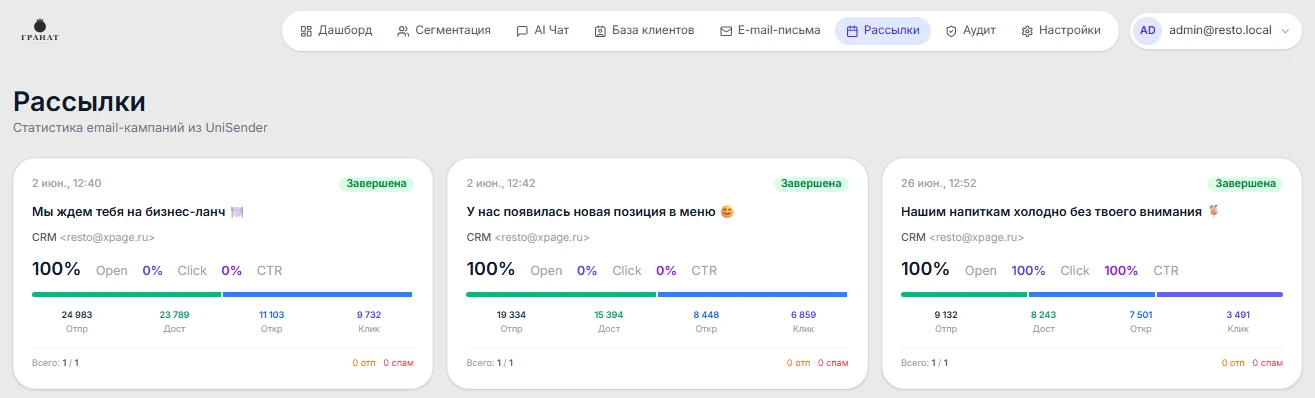Click the opened count "11 103"

[271, 315]
